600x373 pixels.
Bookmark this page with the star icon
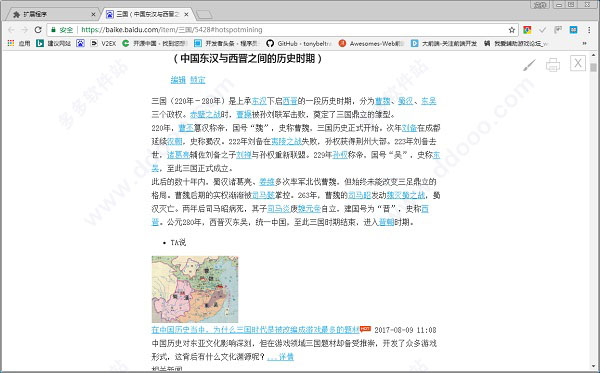tap(512, 30)
